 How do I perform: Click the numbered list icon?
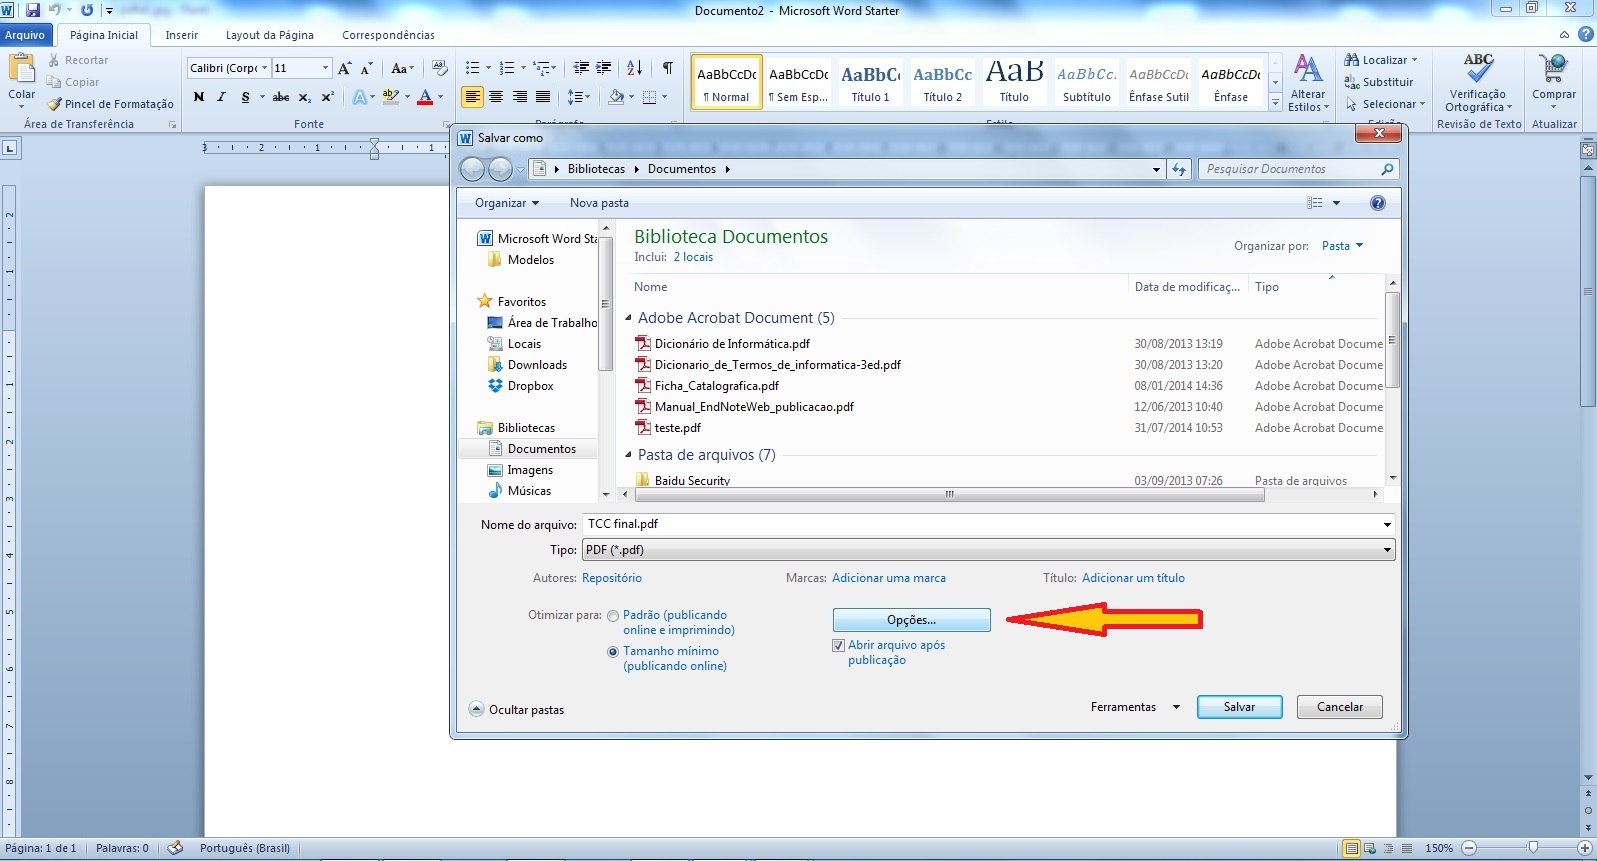(507, 68)
